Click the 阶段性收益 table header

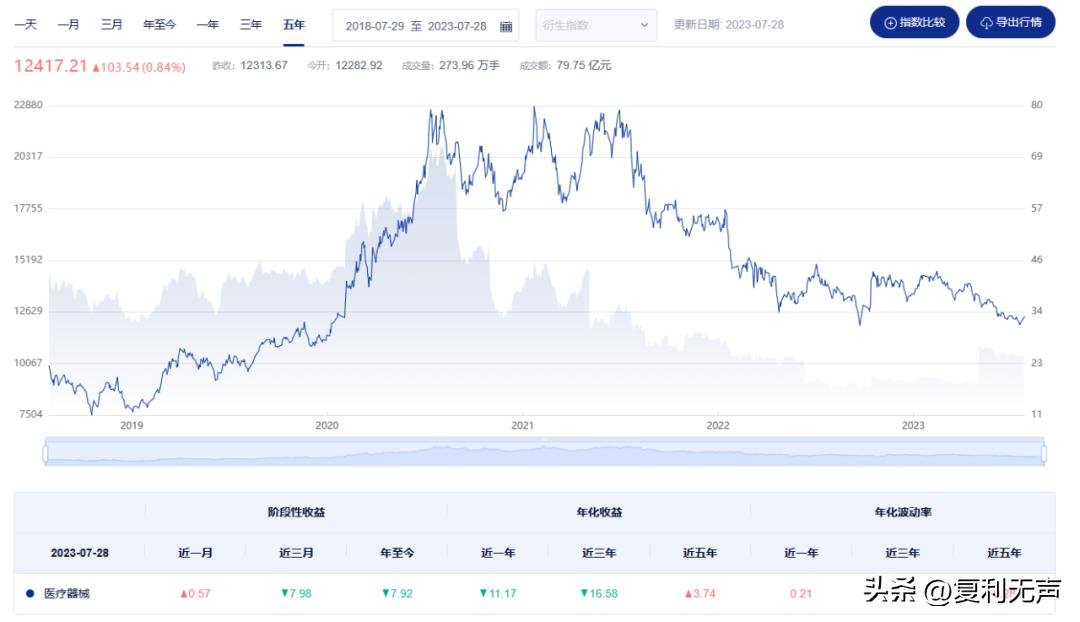pyautogui.click(x=296, y=512)
